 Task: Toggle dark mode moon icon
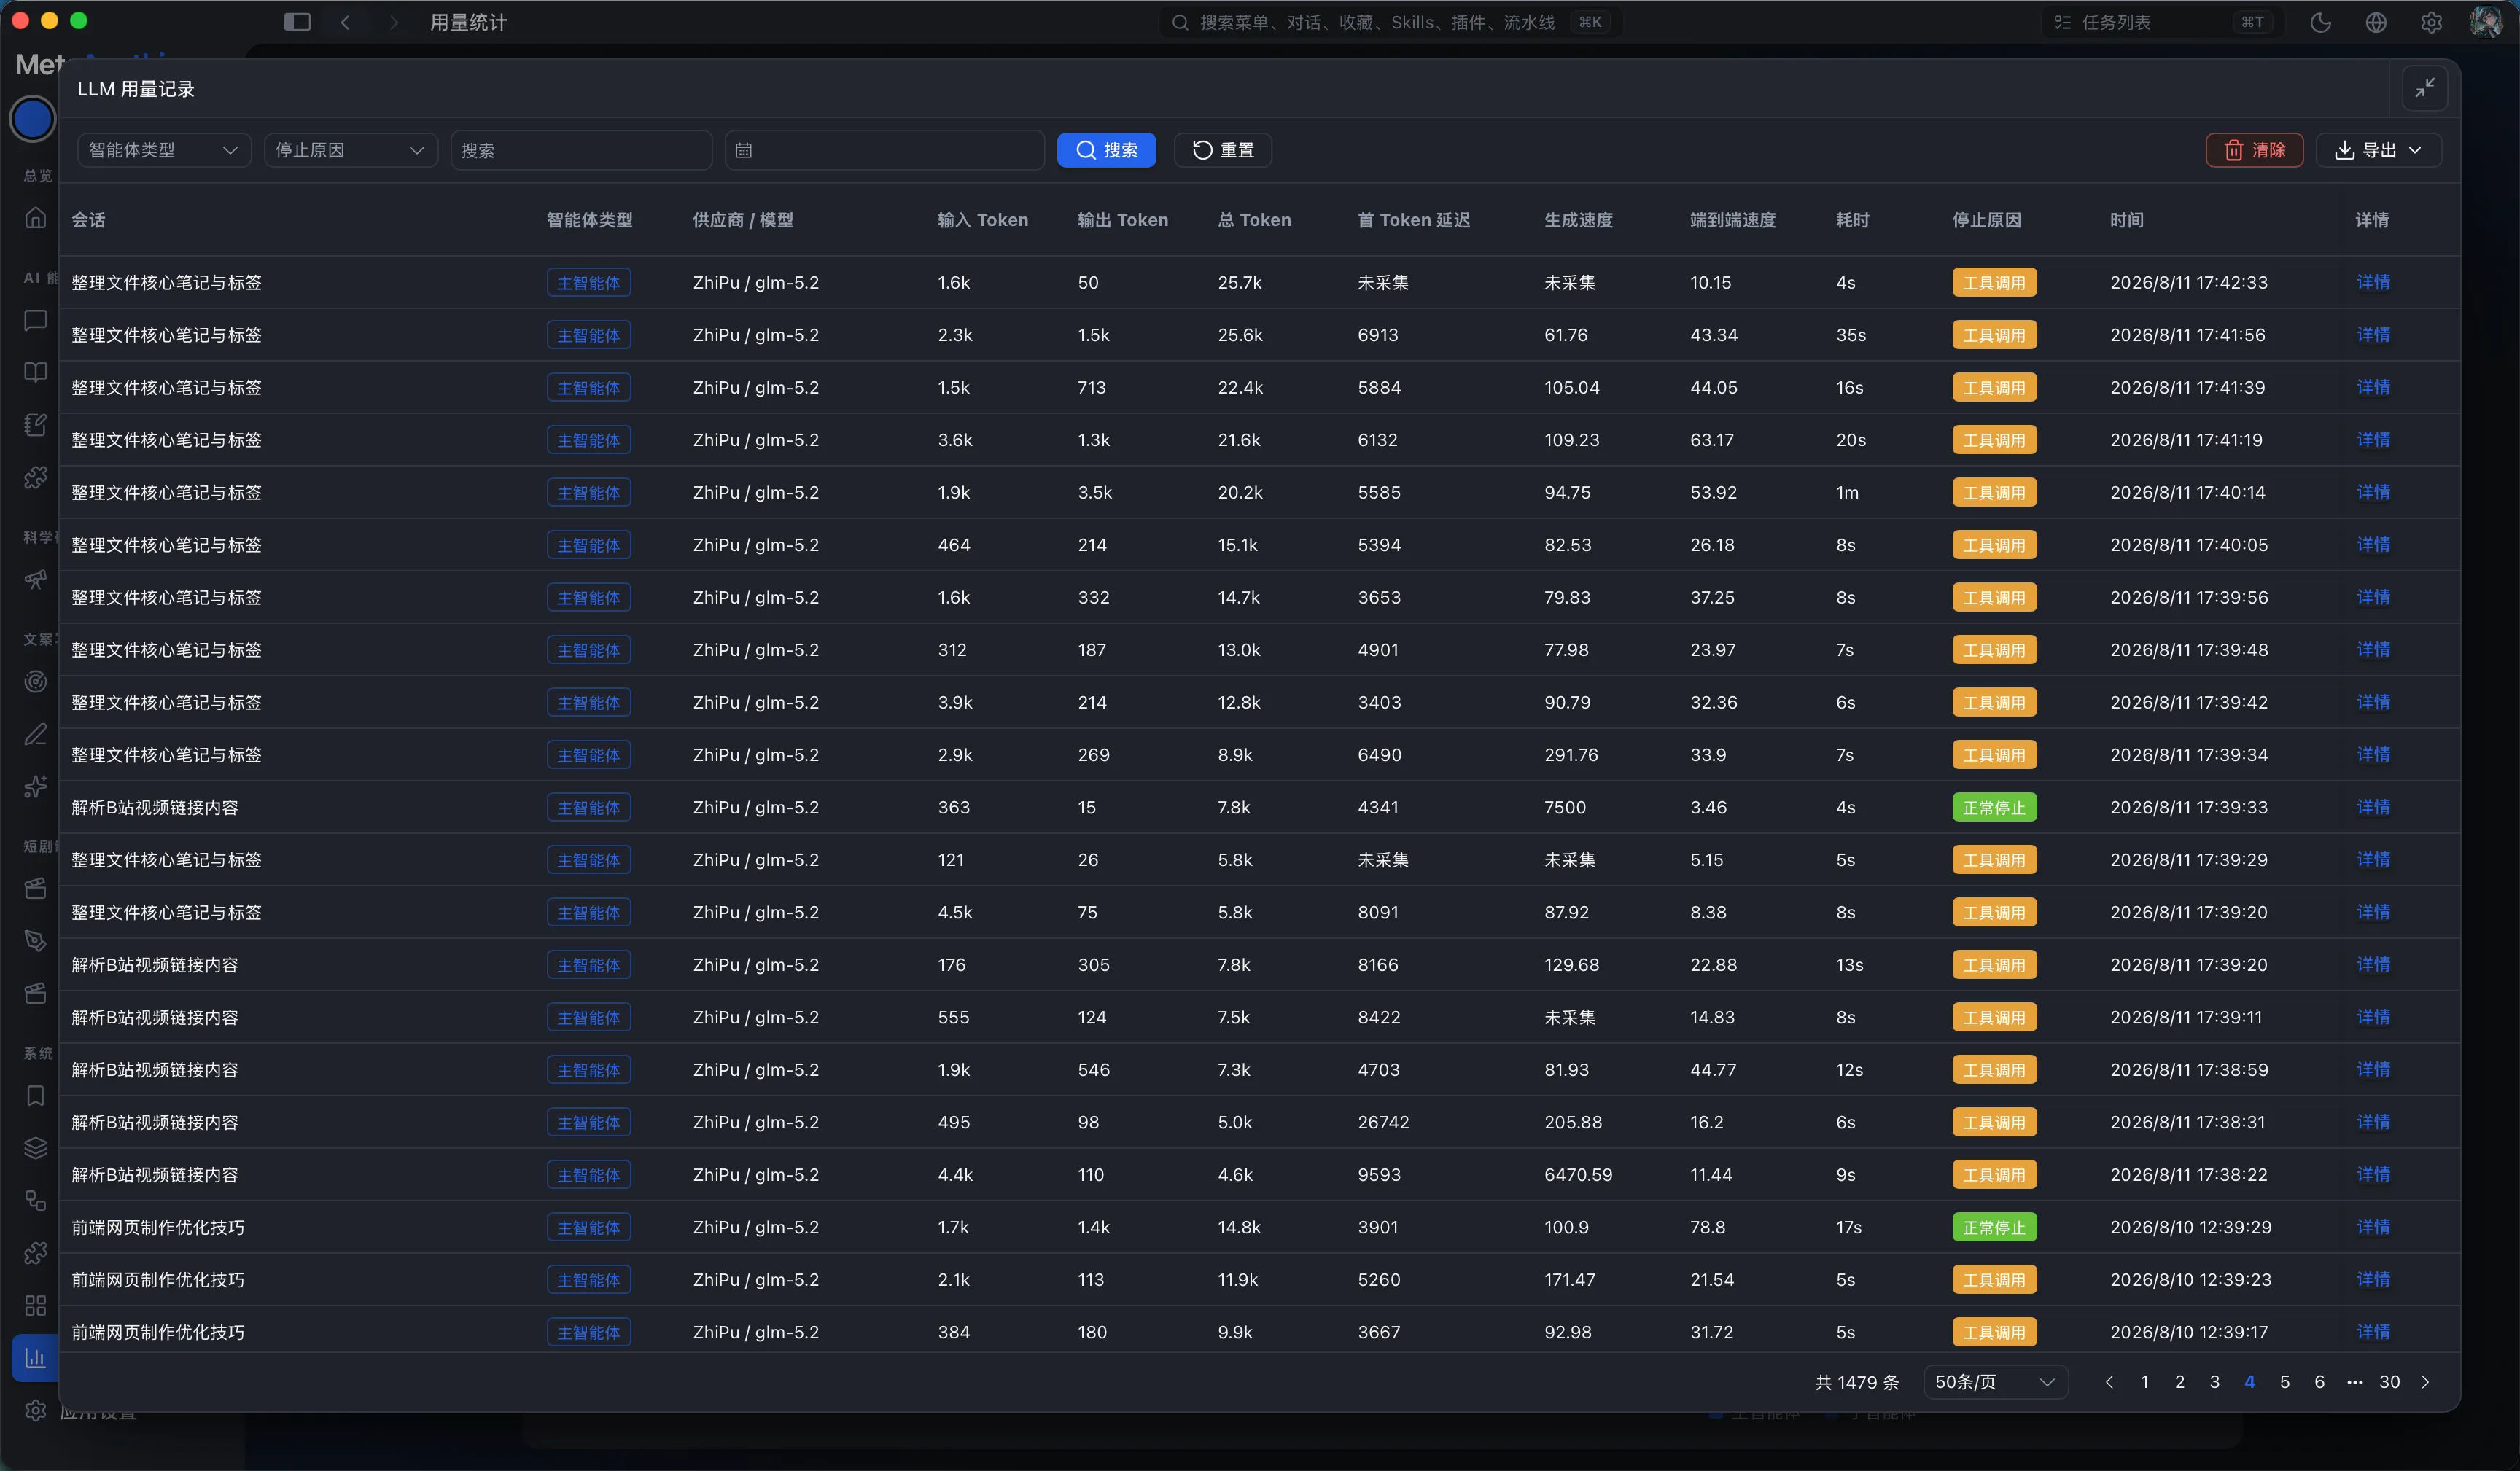2320,22
